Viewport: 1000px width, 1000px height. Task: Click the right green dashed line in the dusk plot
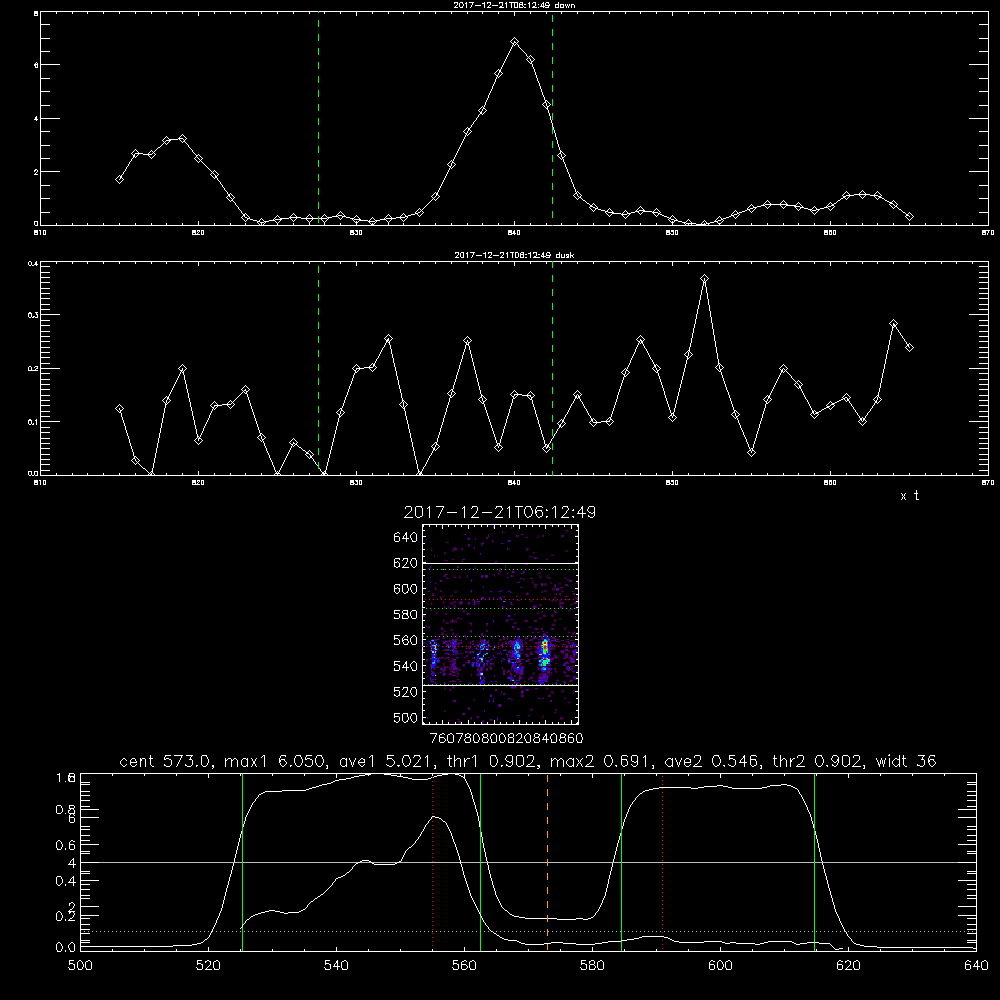click(552, 368)
